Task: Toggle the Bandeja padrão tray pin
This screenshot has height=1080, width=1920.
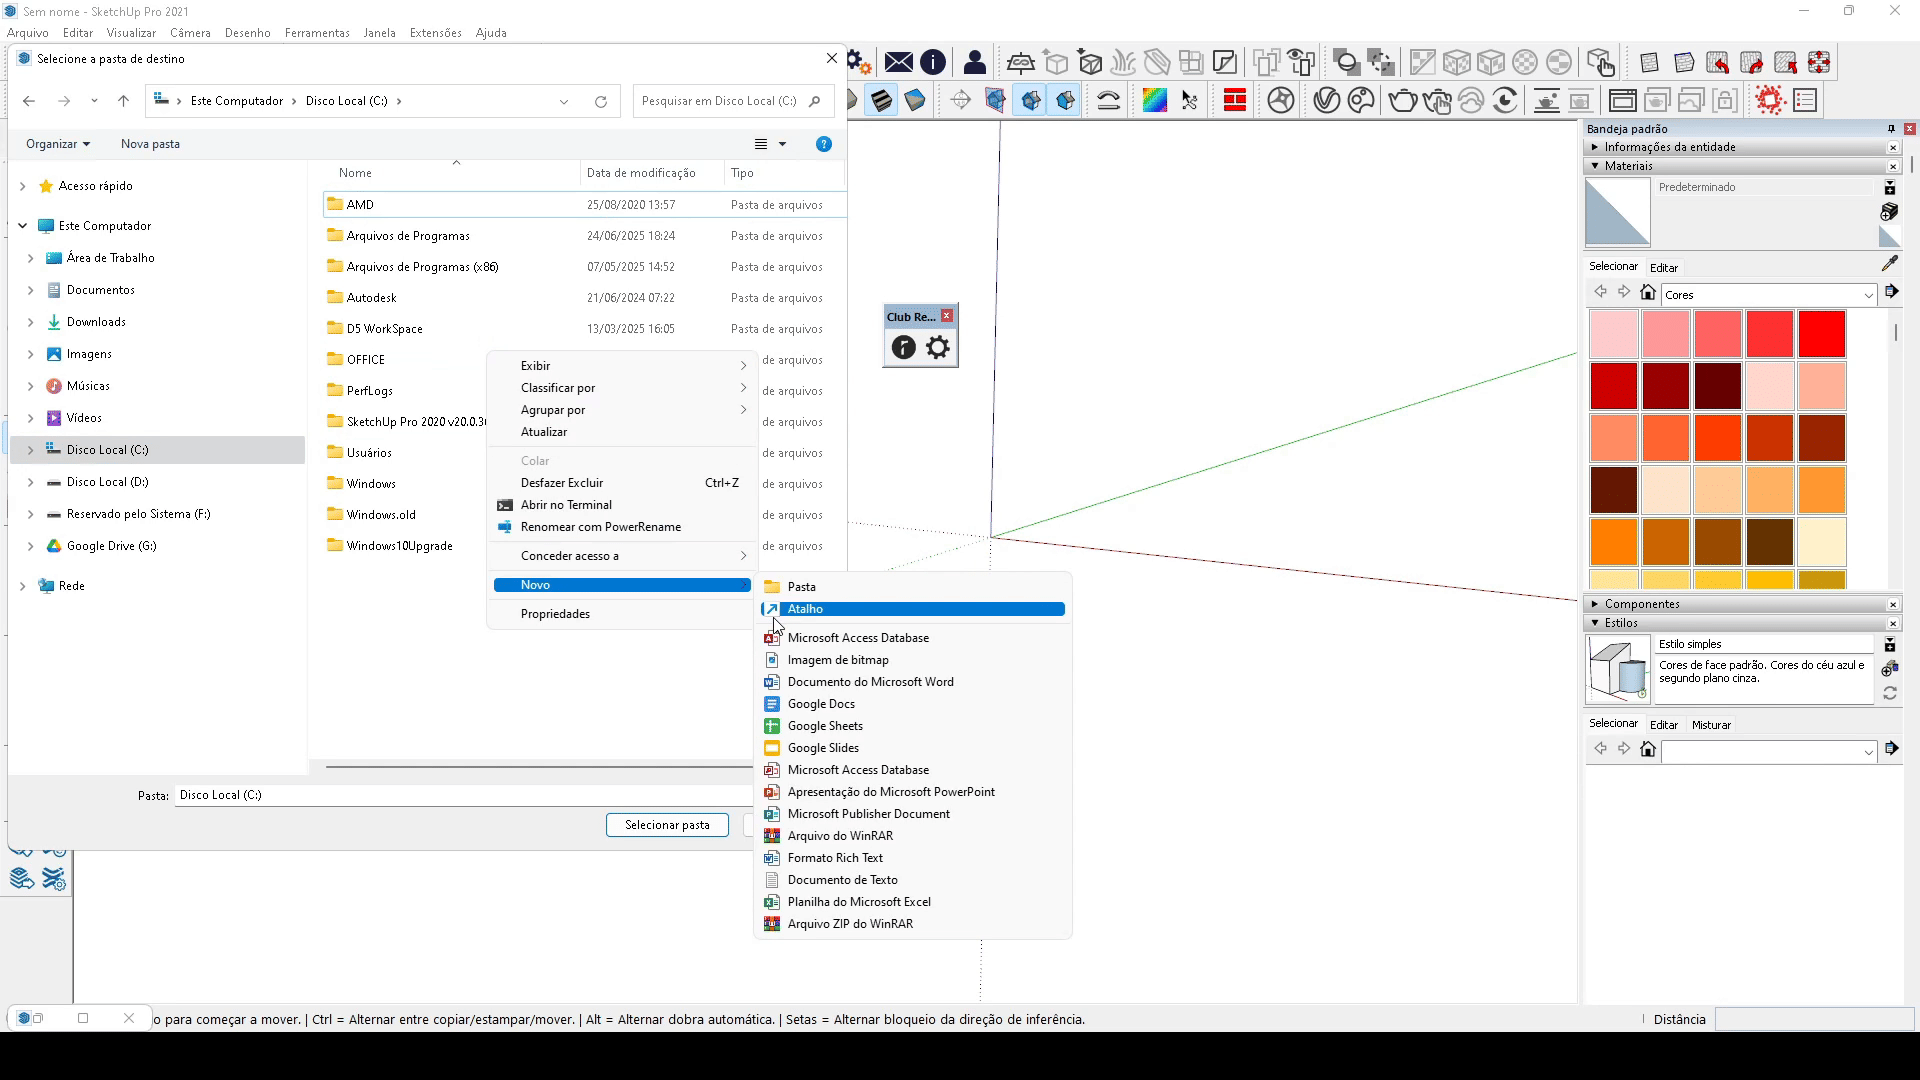Action: (x=1891, y=129)
